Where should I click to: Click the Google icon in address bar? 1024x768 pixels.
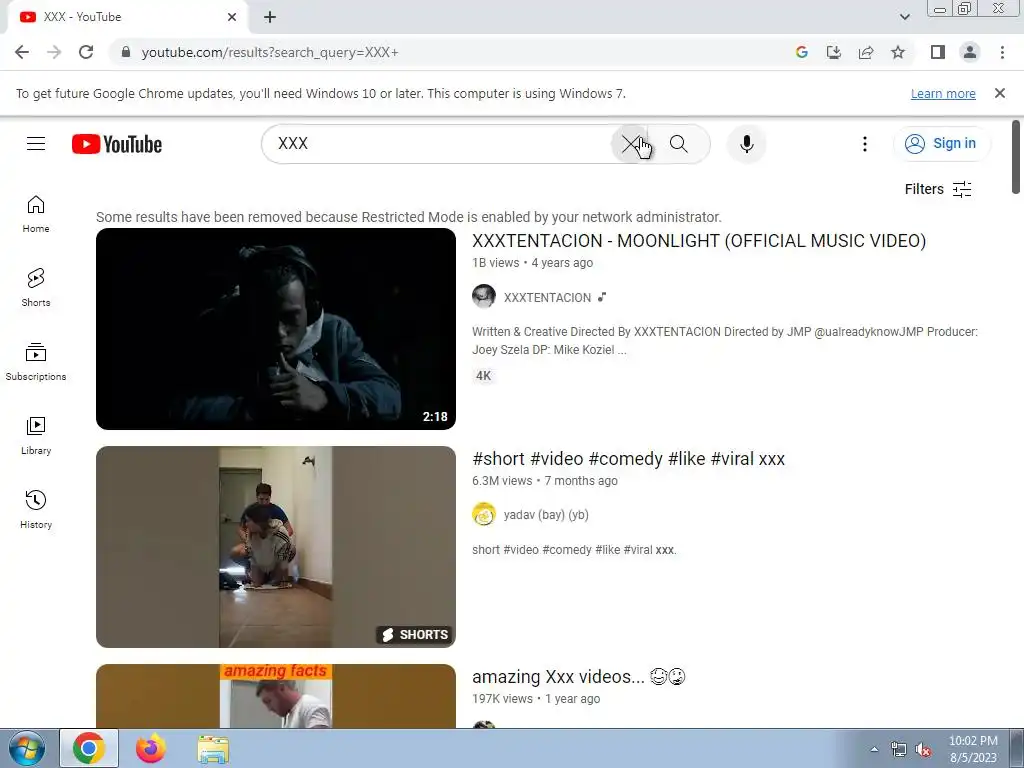[801, 52]
